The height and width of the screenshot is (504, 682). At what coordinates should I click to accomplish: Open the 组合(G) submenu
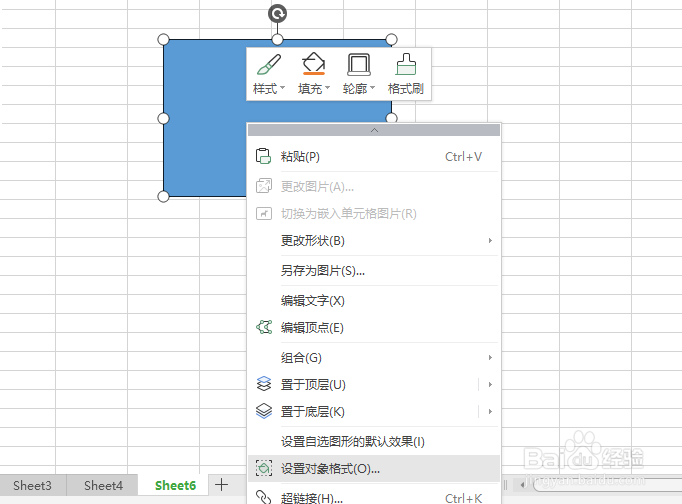[374, 357]
